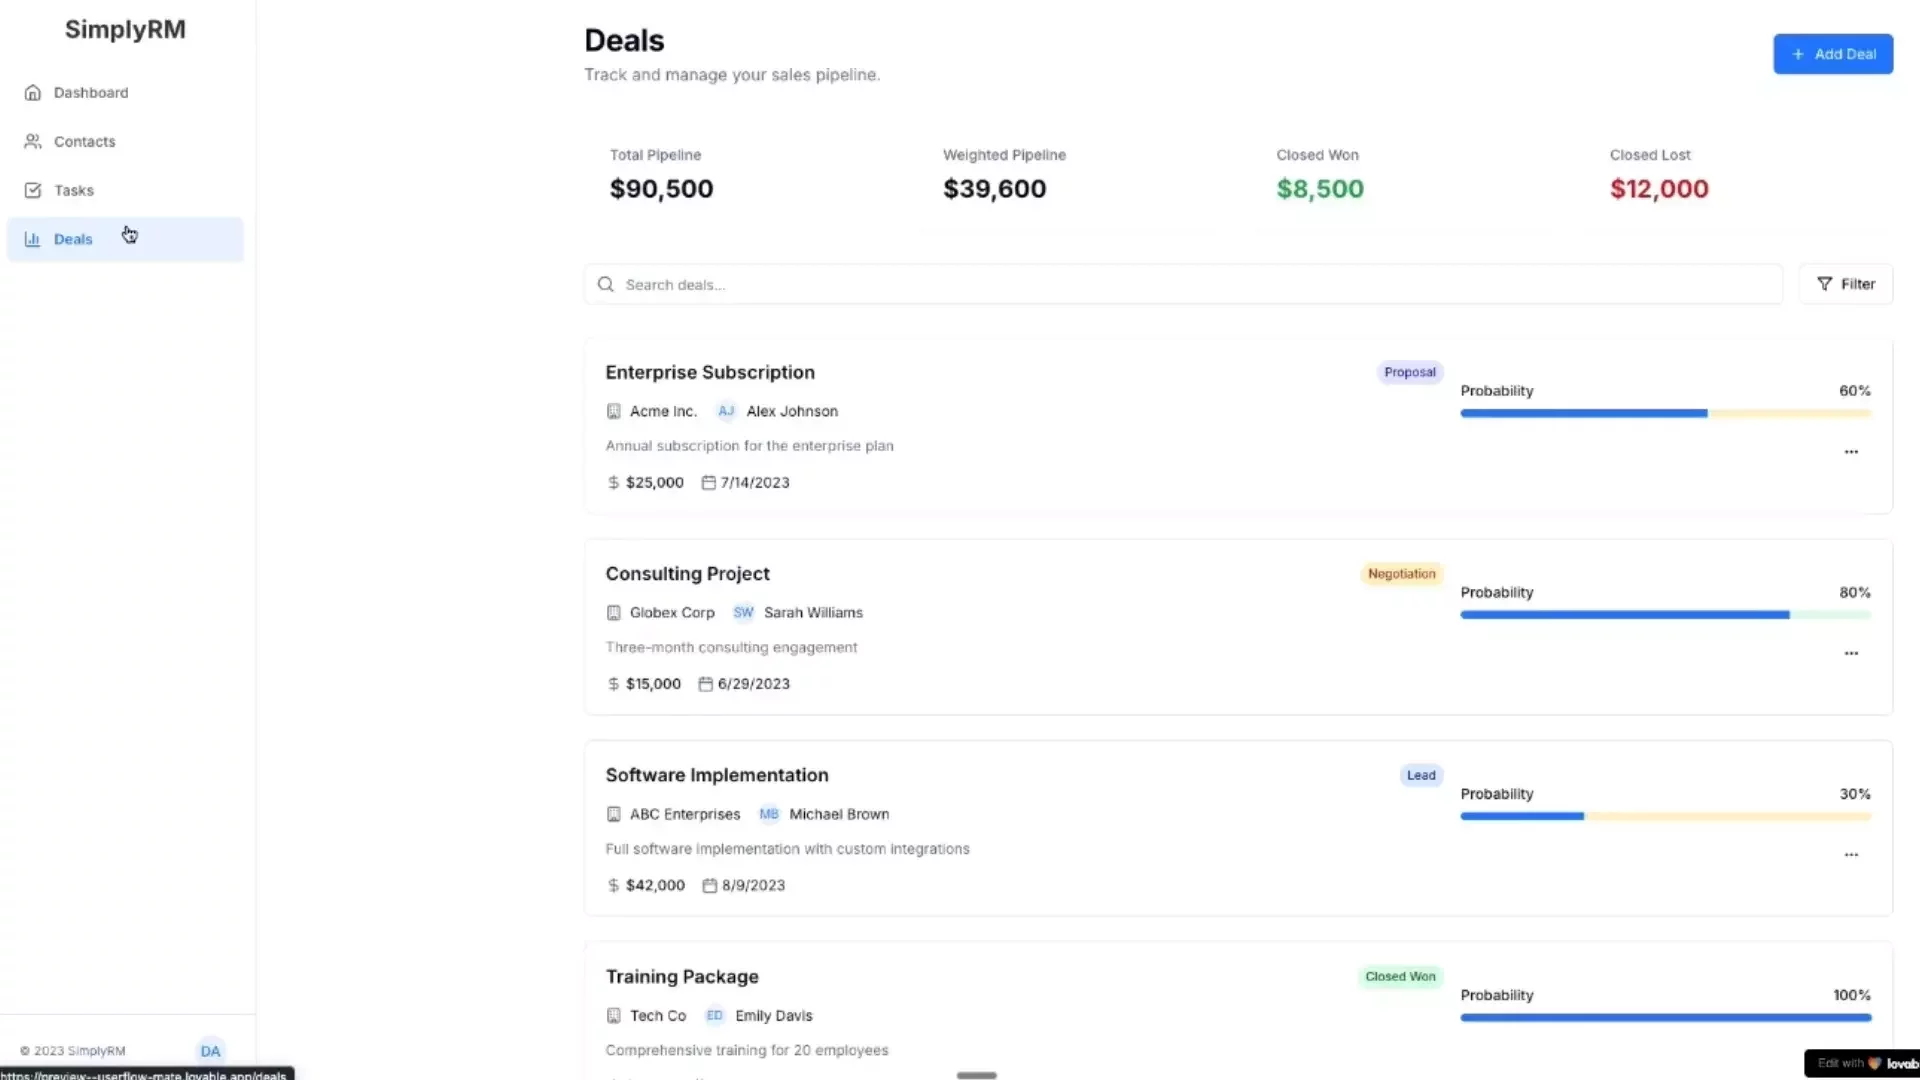Click the building icon beside Acme Inc.
1920x1080 pixels.
[x=613, y=411]
